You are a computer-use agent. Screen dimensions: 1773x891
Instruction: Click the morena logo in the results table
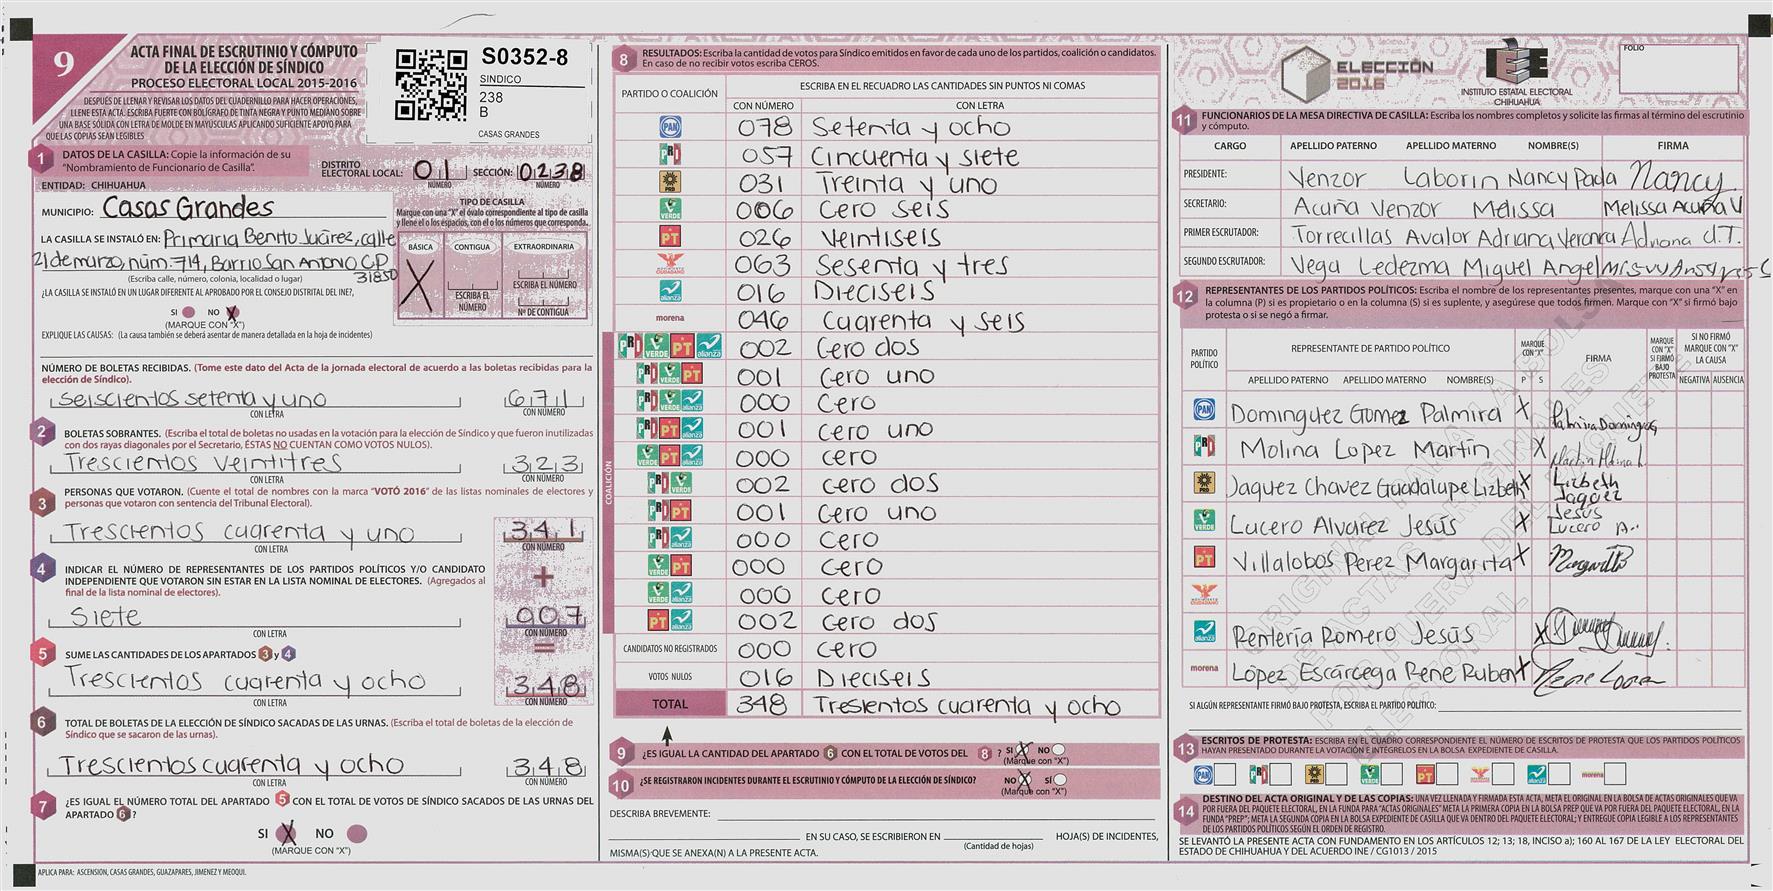coord(669,318)
